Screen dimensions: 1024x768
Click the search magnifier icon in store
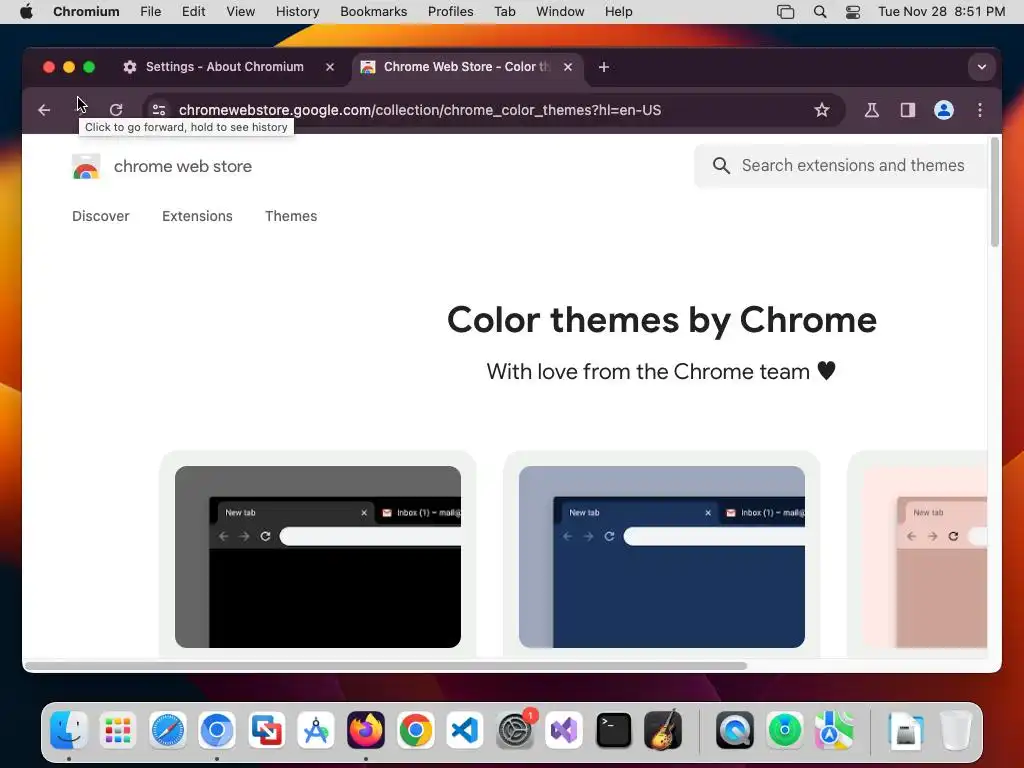click(721, 166)
